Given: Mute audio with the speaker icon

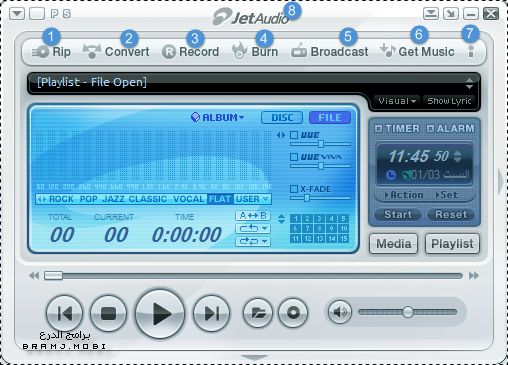Looking at the screenshot, I should [x=340, y=312].
